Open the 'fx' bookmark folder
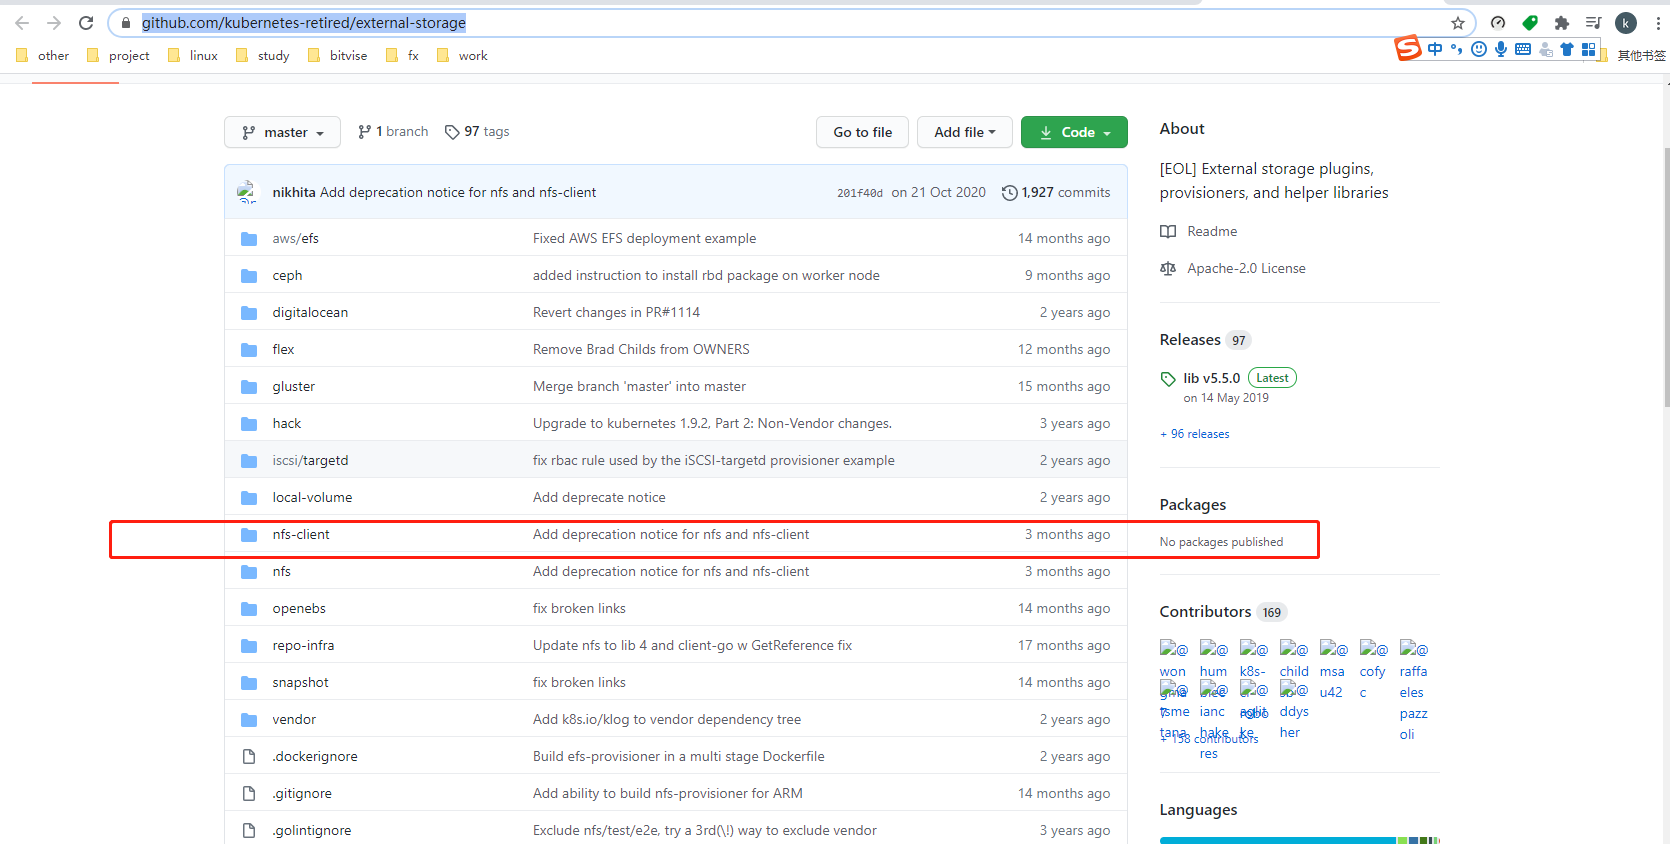This screenshot has height=844, width=1670. tap(402, 56)
